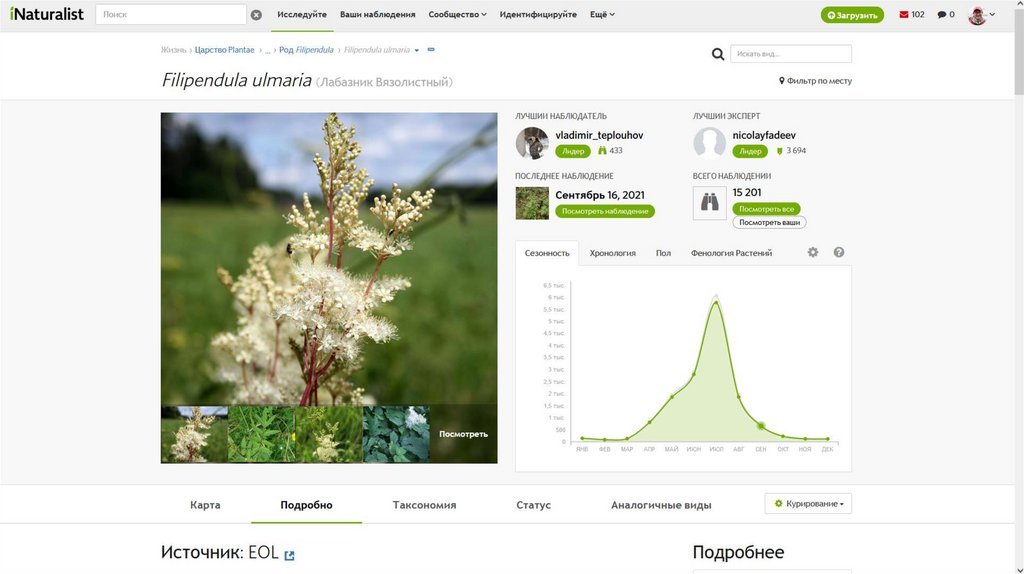Focus the top Поиск search field
Viewport: 1024px width, 574px height.
click(x=171, y=14)
